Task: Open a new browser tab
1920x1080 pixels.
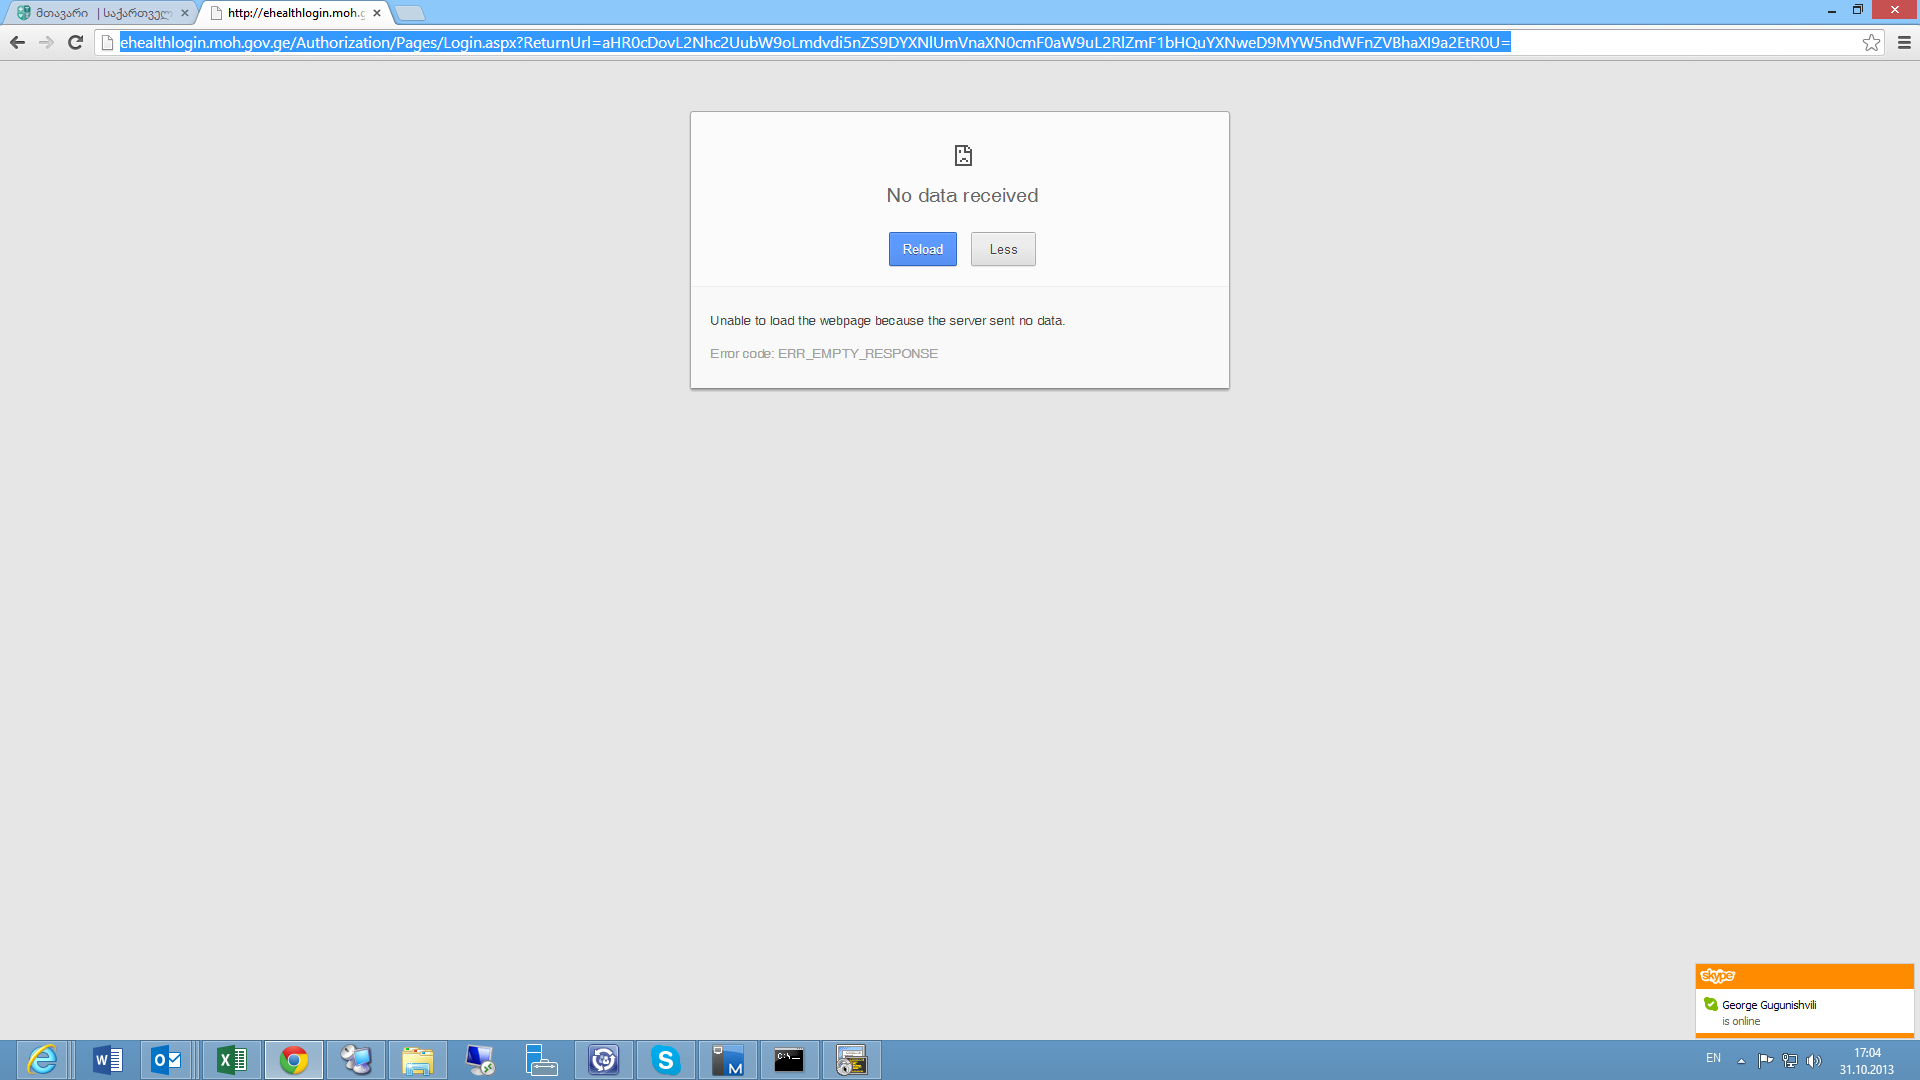Action: pos(410,13)
